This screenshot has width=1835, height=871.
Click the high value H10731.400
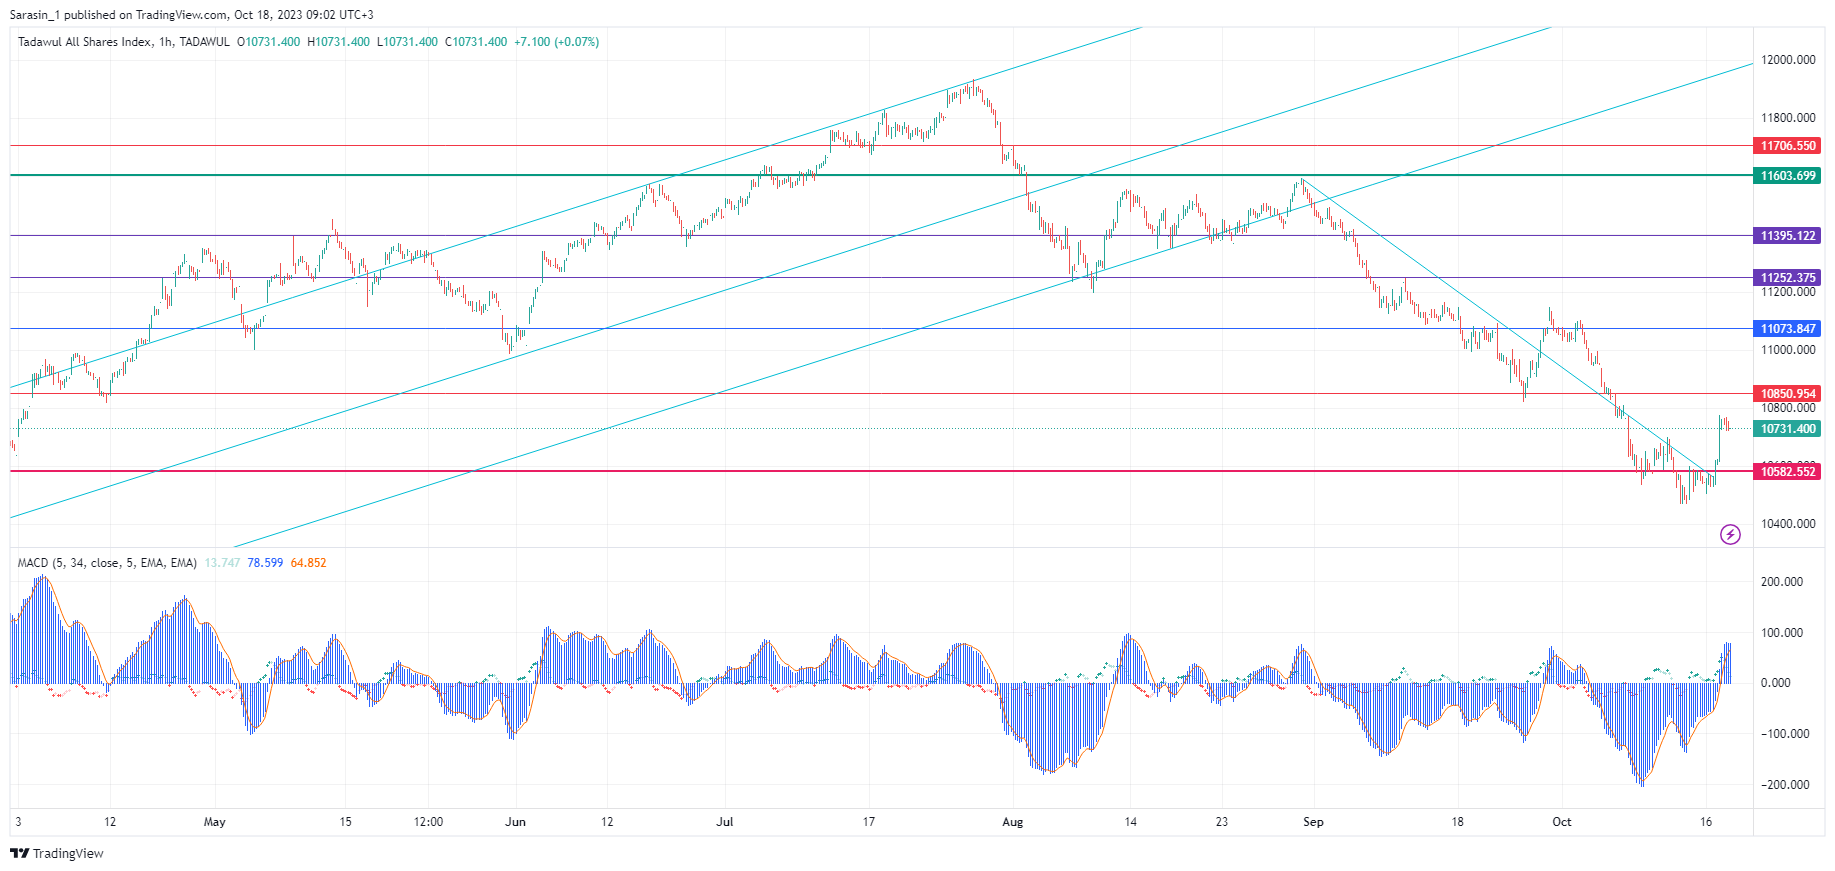338,42
